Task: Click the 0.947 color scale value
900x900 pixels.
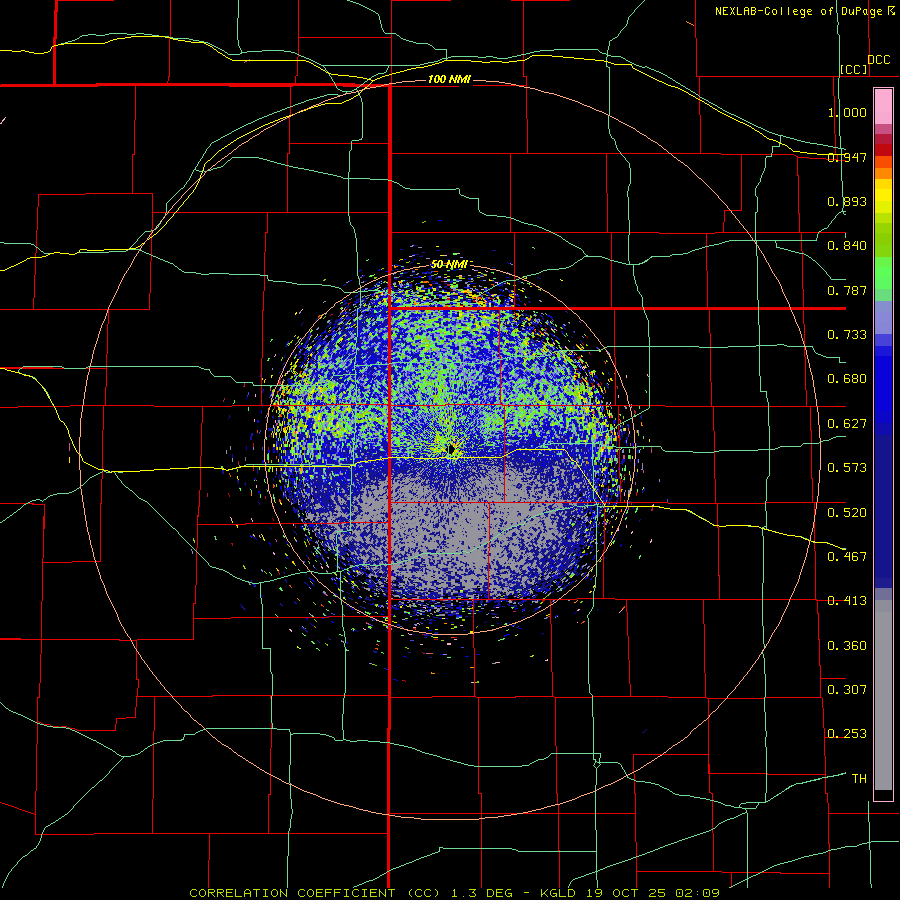Action: coord(847,157)
